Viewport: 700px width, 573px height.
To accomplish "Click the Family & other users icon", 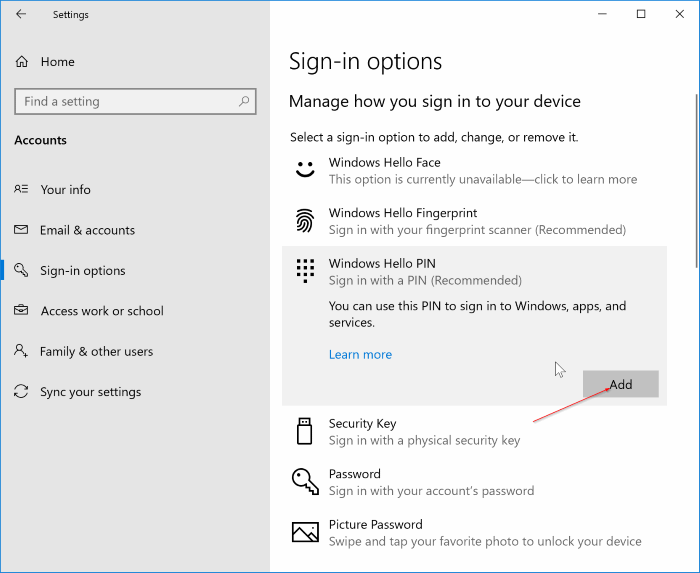I will click(21, 351).
